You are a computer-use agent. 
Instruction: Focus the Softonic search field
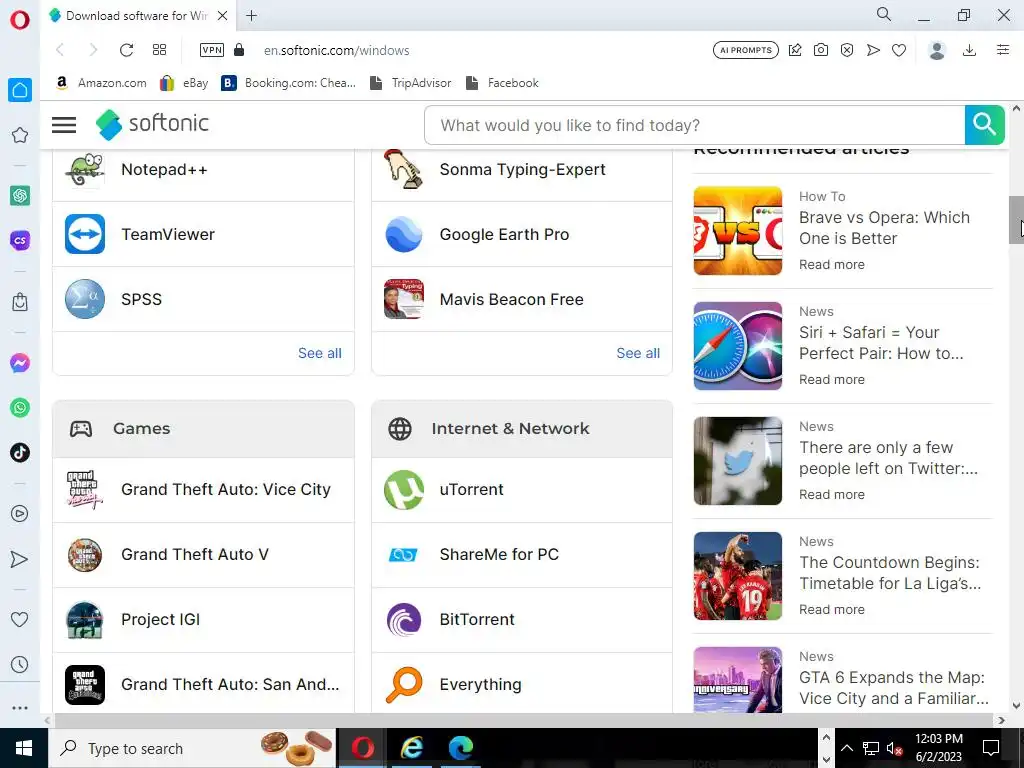tap(694, 125)
